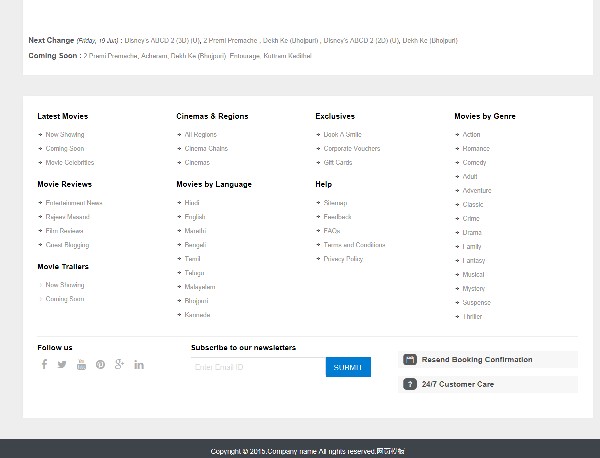Open the Google Plus social icon
Image resolution: width=600 pixels, height=458 pixels.
(119, 365)
